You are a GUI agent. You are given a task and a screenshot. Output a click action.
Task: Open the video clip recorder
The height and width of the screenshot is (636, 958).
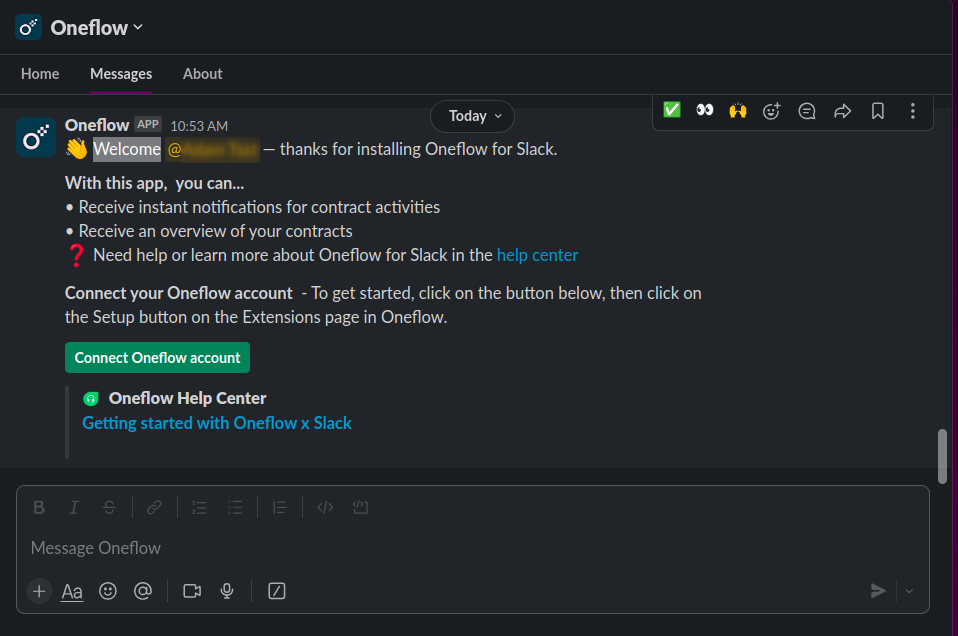[191, 591]
